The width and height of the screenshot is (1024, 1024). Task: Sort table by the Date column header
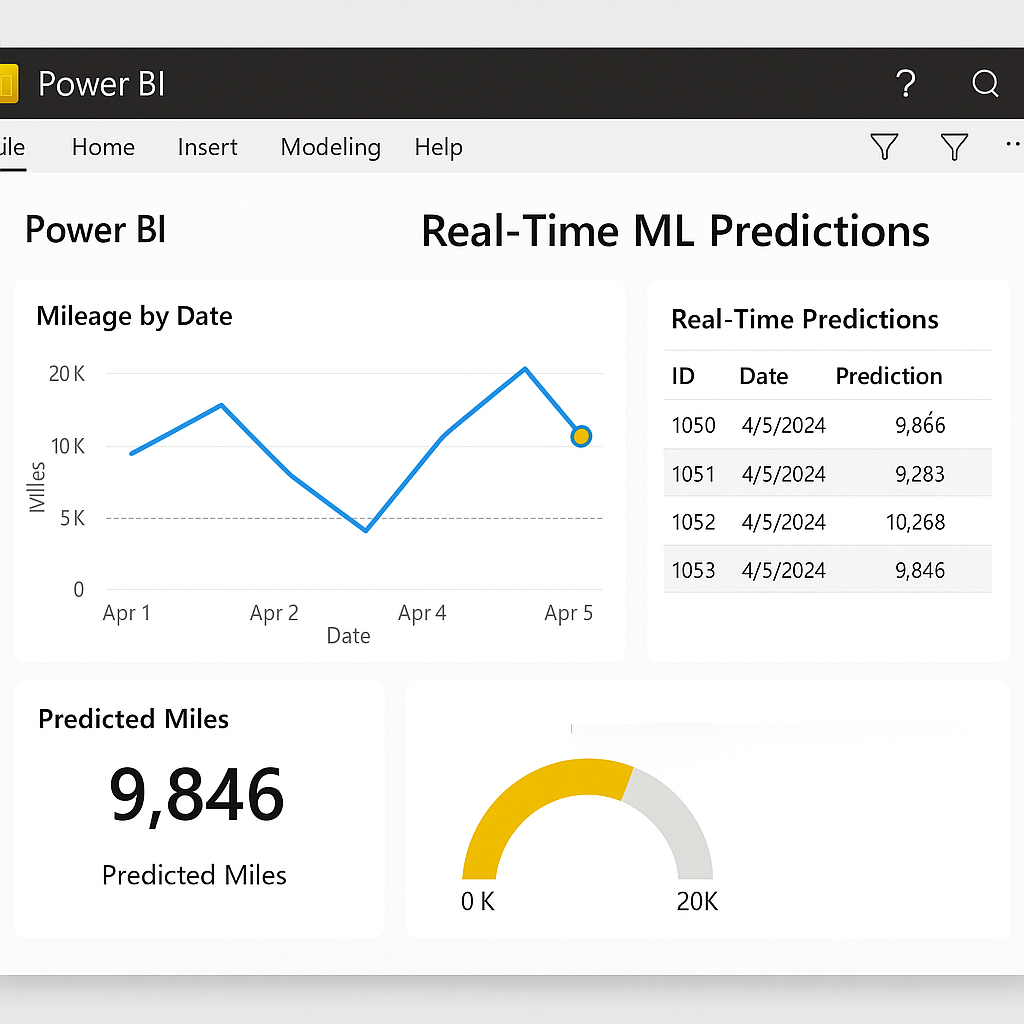[763, 376]
